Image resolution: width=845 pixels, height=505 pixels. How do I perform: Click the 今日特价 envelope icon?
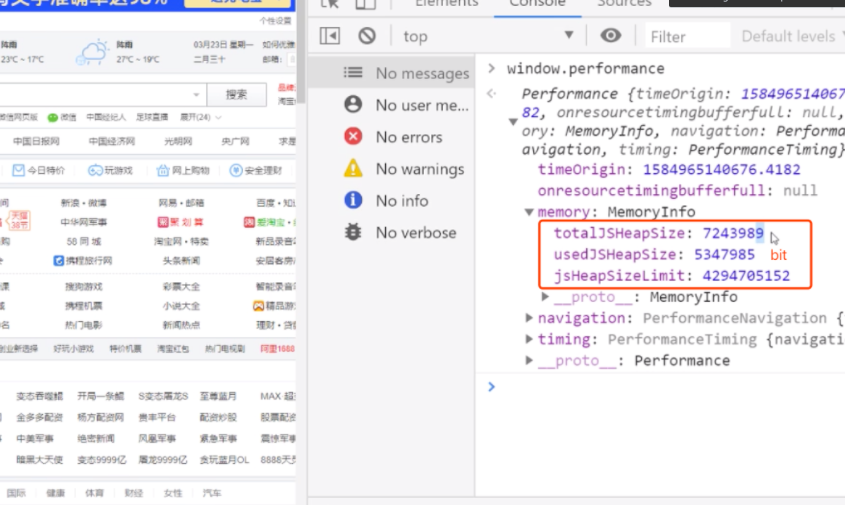18,170
